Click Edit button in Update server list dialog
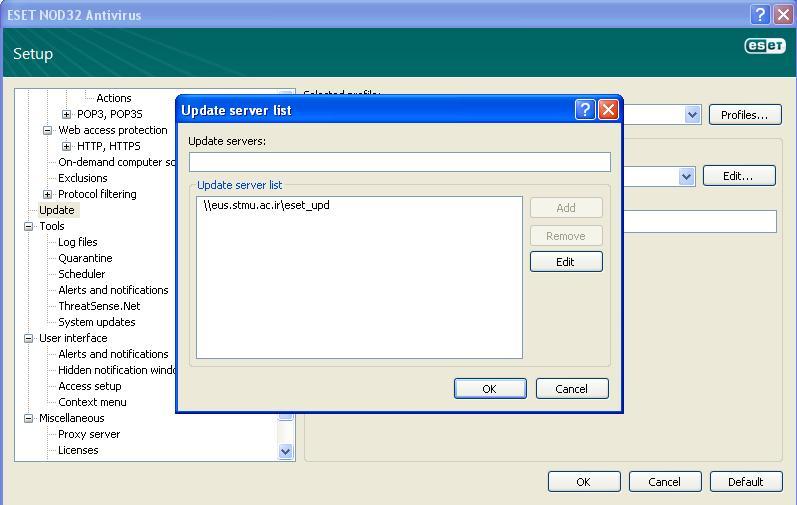Image resolution: width=797 pixels, height=505 pixels. pyautogui.click(x=565, y=262)
